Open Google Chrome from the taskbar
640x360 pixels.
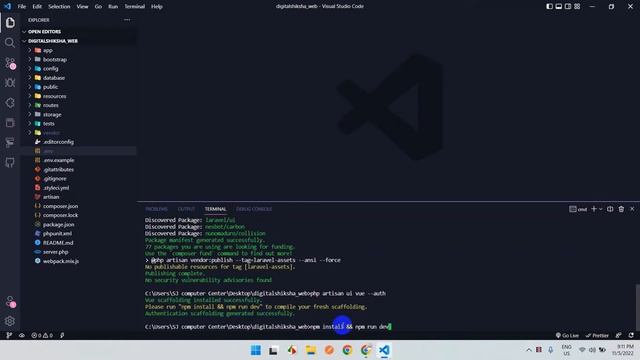(347, 350)
